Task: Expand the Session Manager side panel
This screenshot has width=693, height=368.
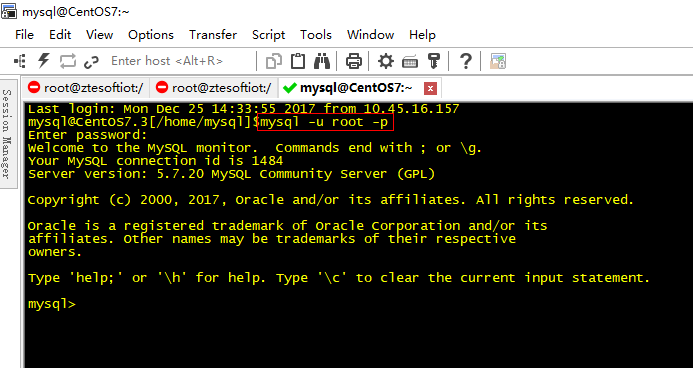Action: [x=7, y=133]
